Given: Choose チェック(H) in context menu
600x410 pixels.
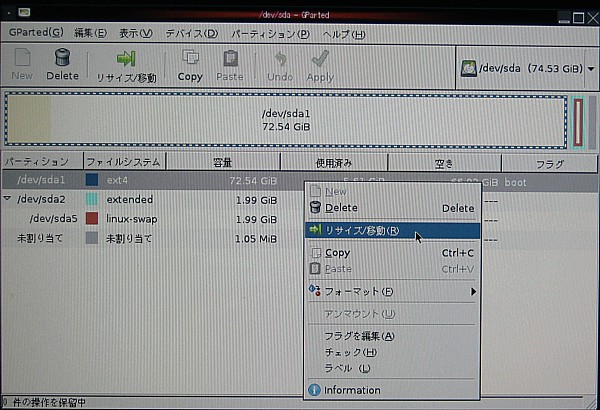Looking at the screenshot, I should point(392,352).
